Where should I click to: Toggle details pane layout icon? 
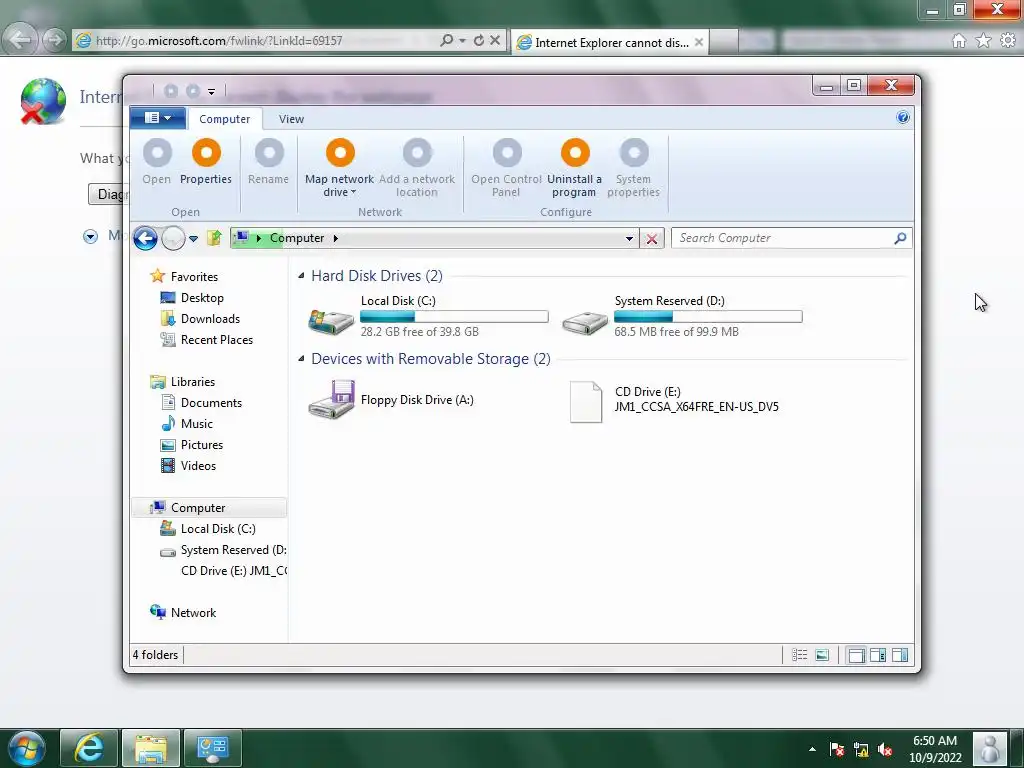point(878,655)
